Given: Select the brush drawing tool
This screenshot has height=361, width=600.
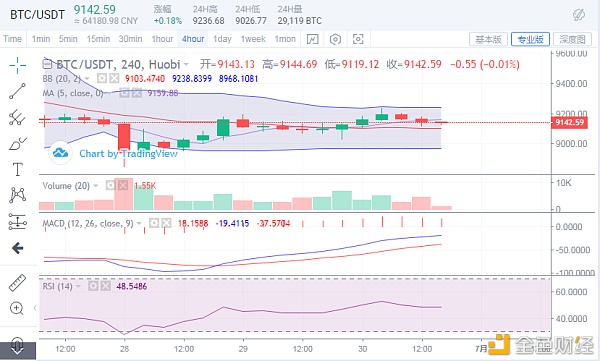Looking at the screenshot, I should point(18,143).
